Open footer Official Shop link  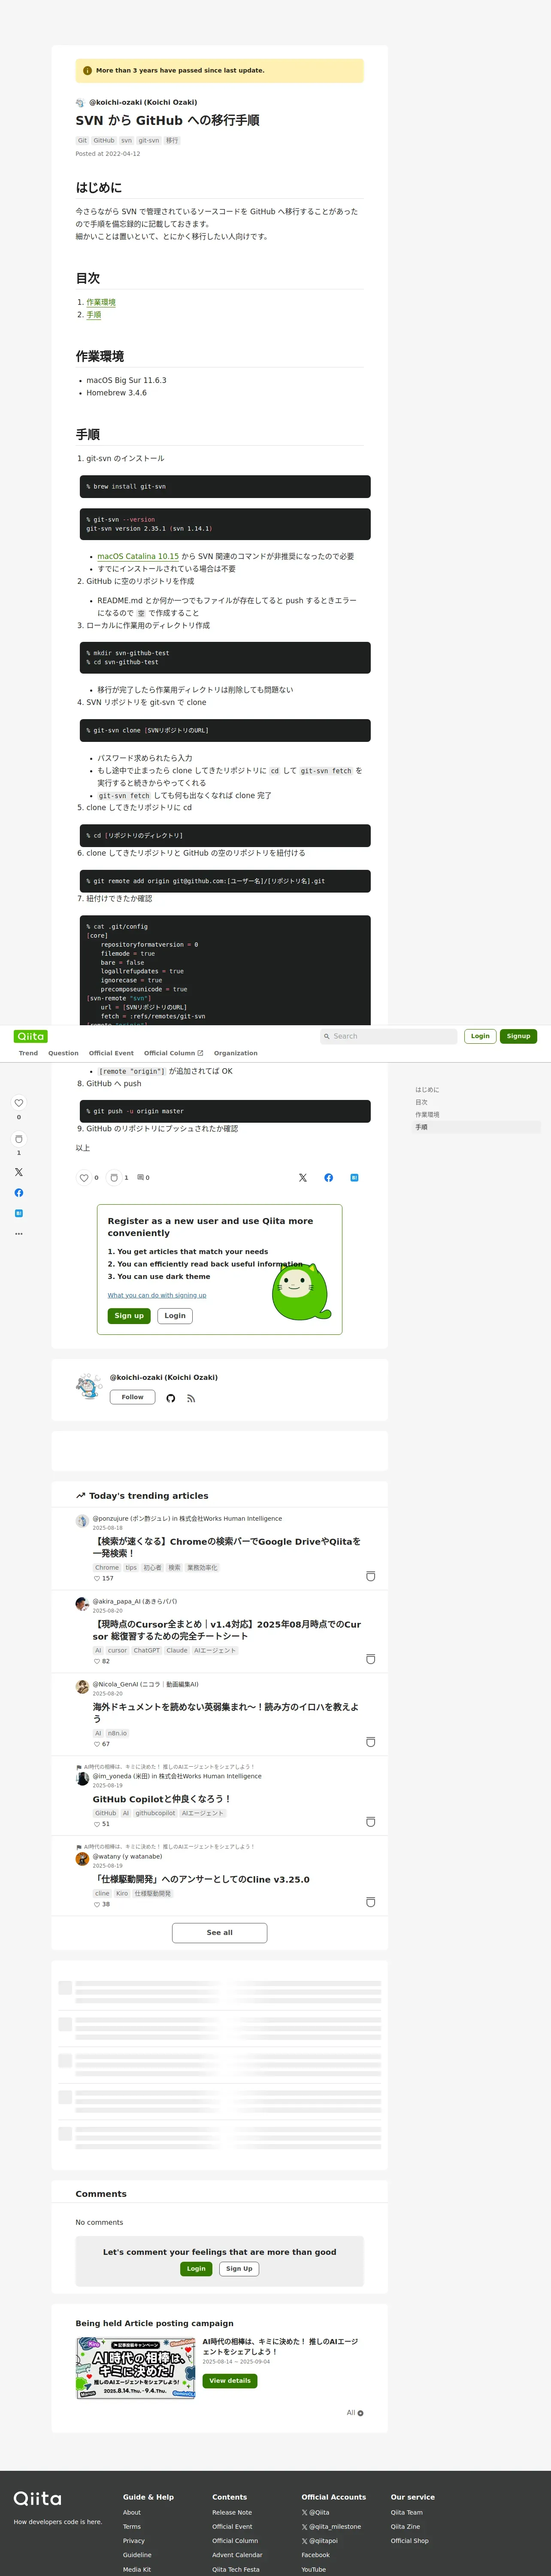coord(410,2541)
